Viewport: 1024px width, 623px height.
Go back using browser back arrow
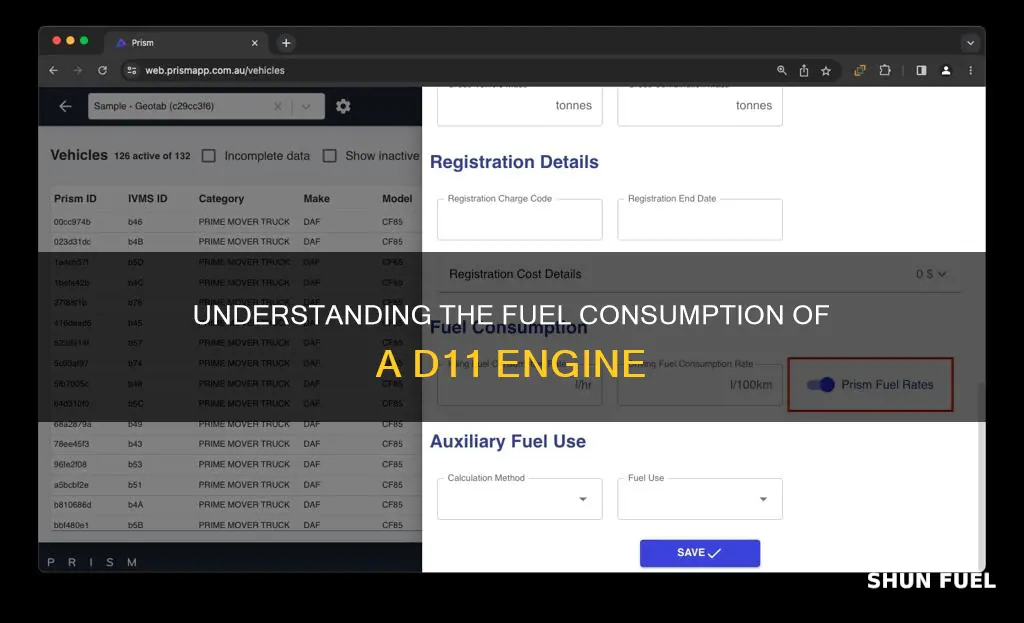[x=54, y=71]
